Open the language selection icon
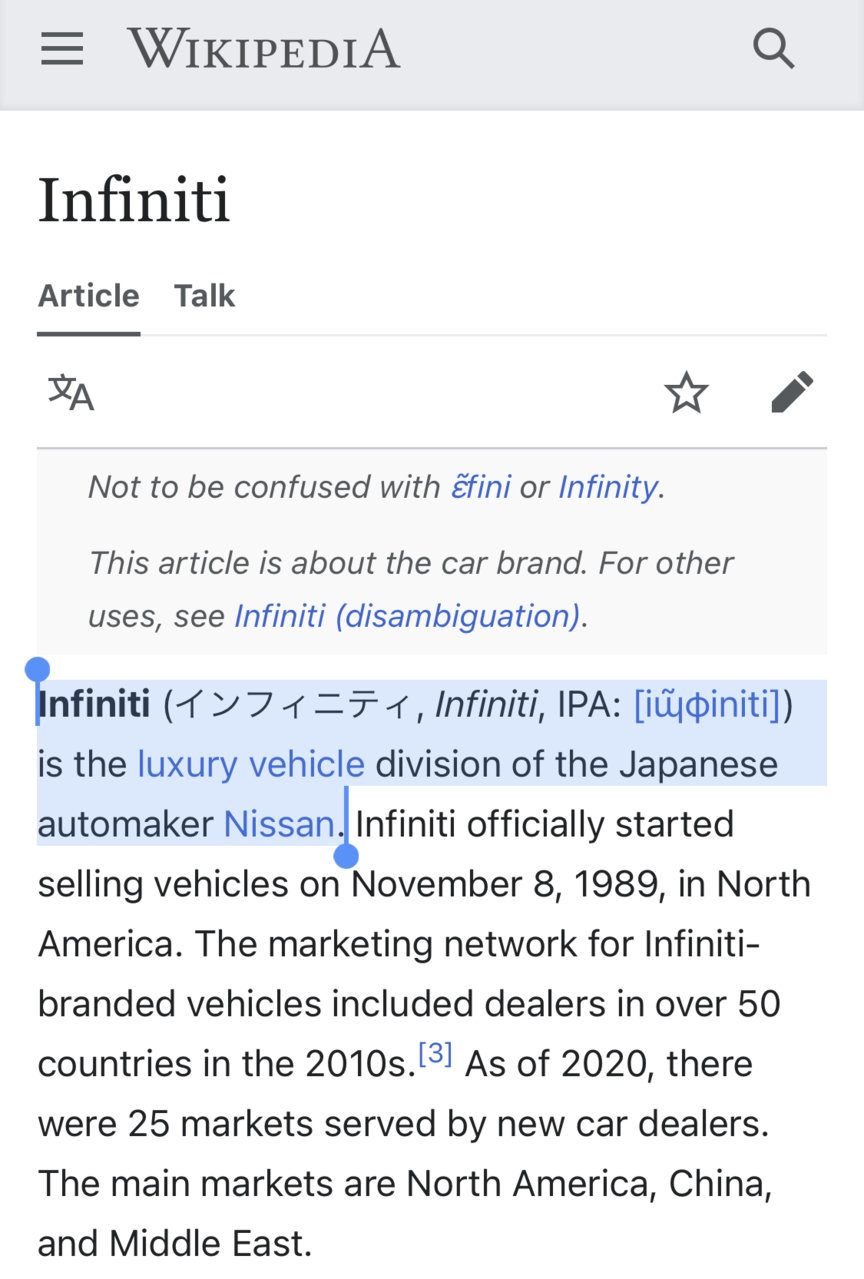Screen dimensions: 864x1279 [x=71, y=392]
